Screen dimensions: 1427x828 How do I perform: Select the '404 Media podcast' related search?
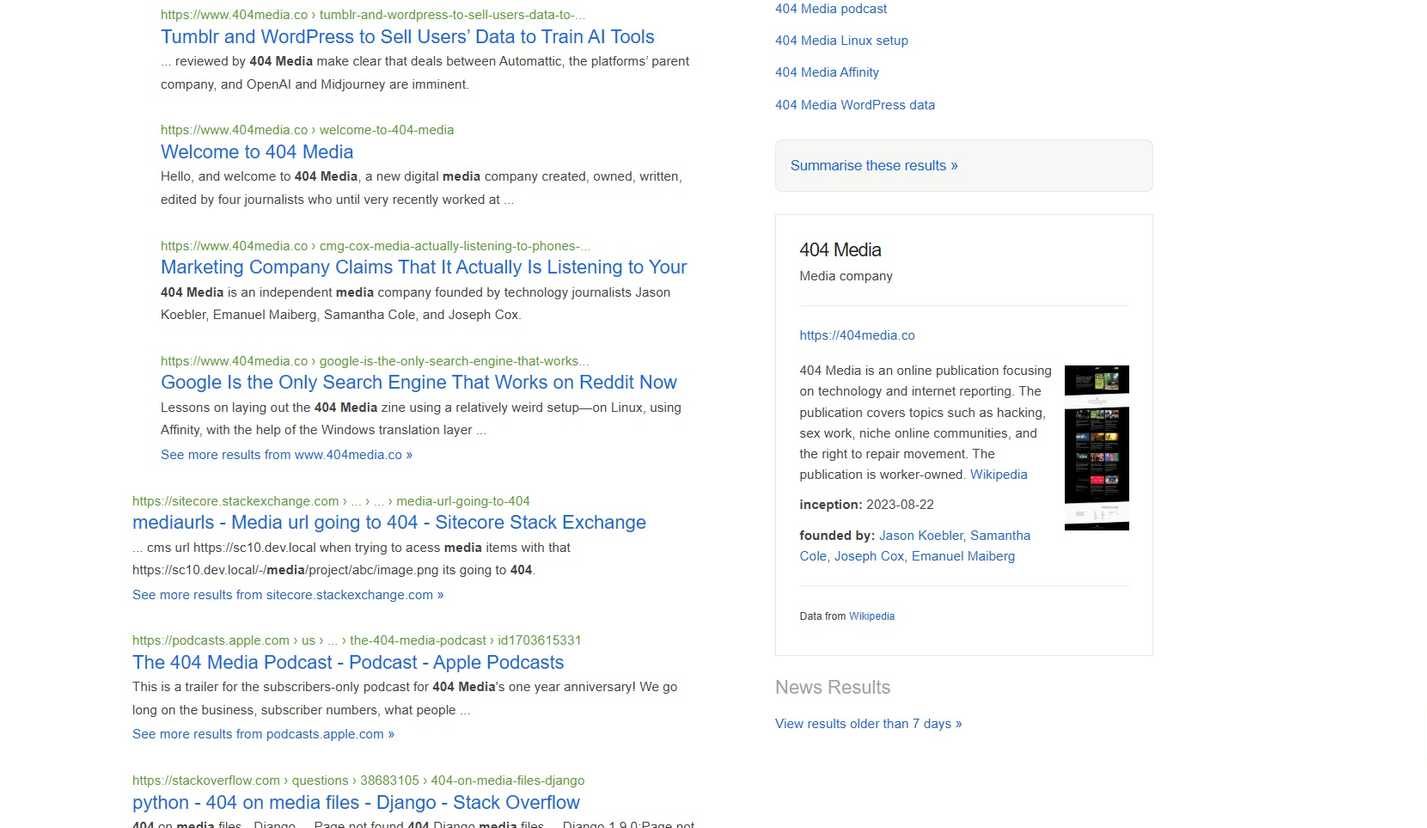tap(830, 9)
